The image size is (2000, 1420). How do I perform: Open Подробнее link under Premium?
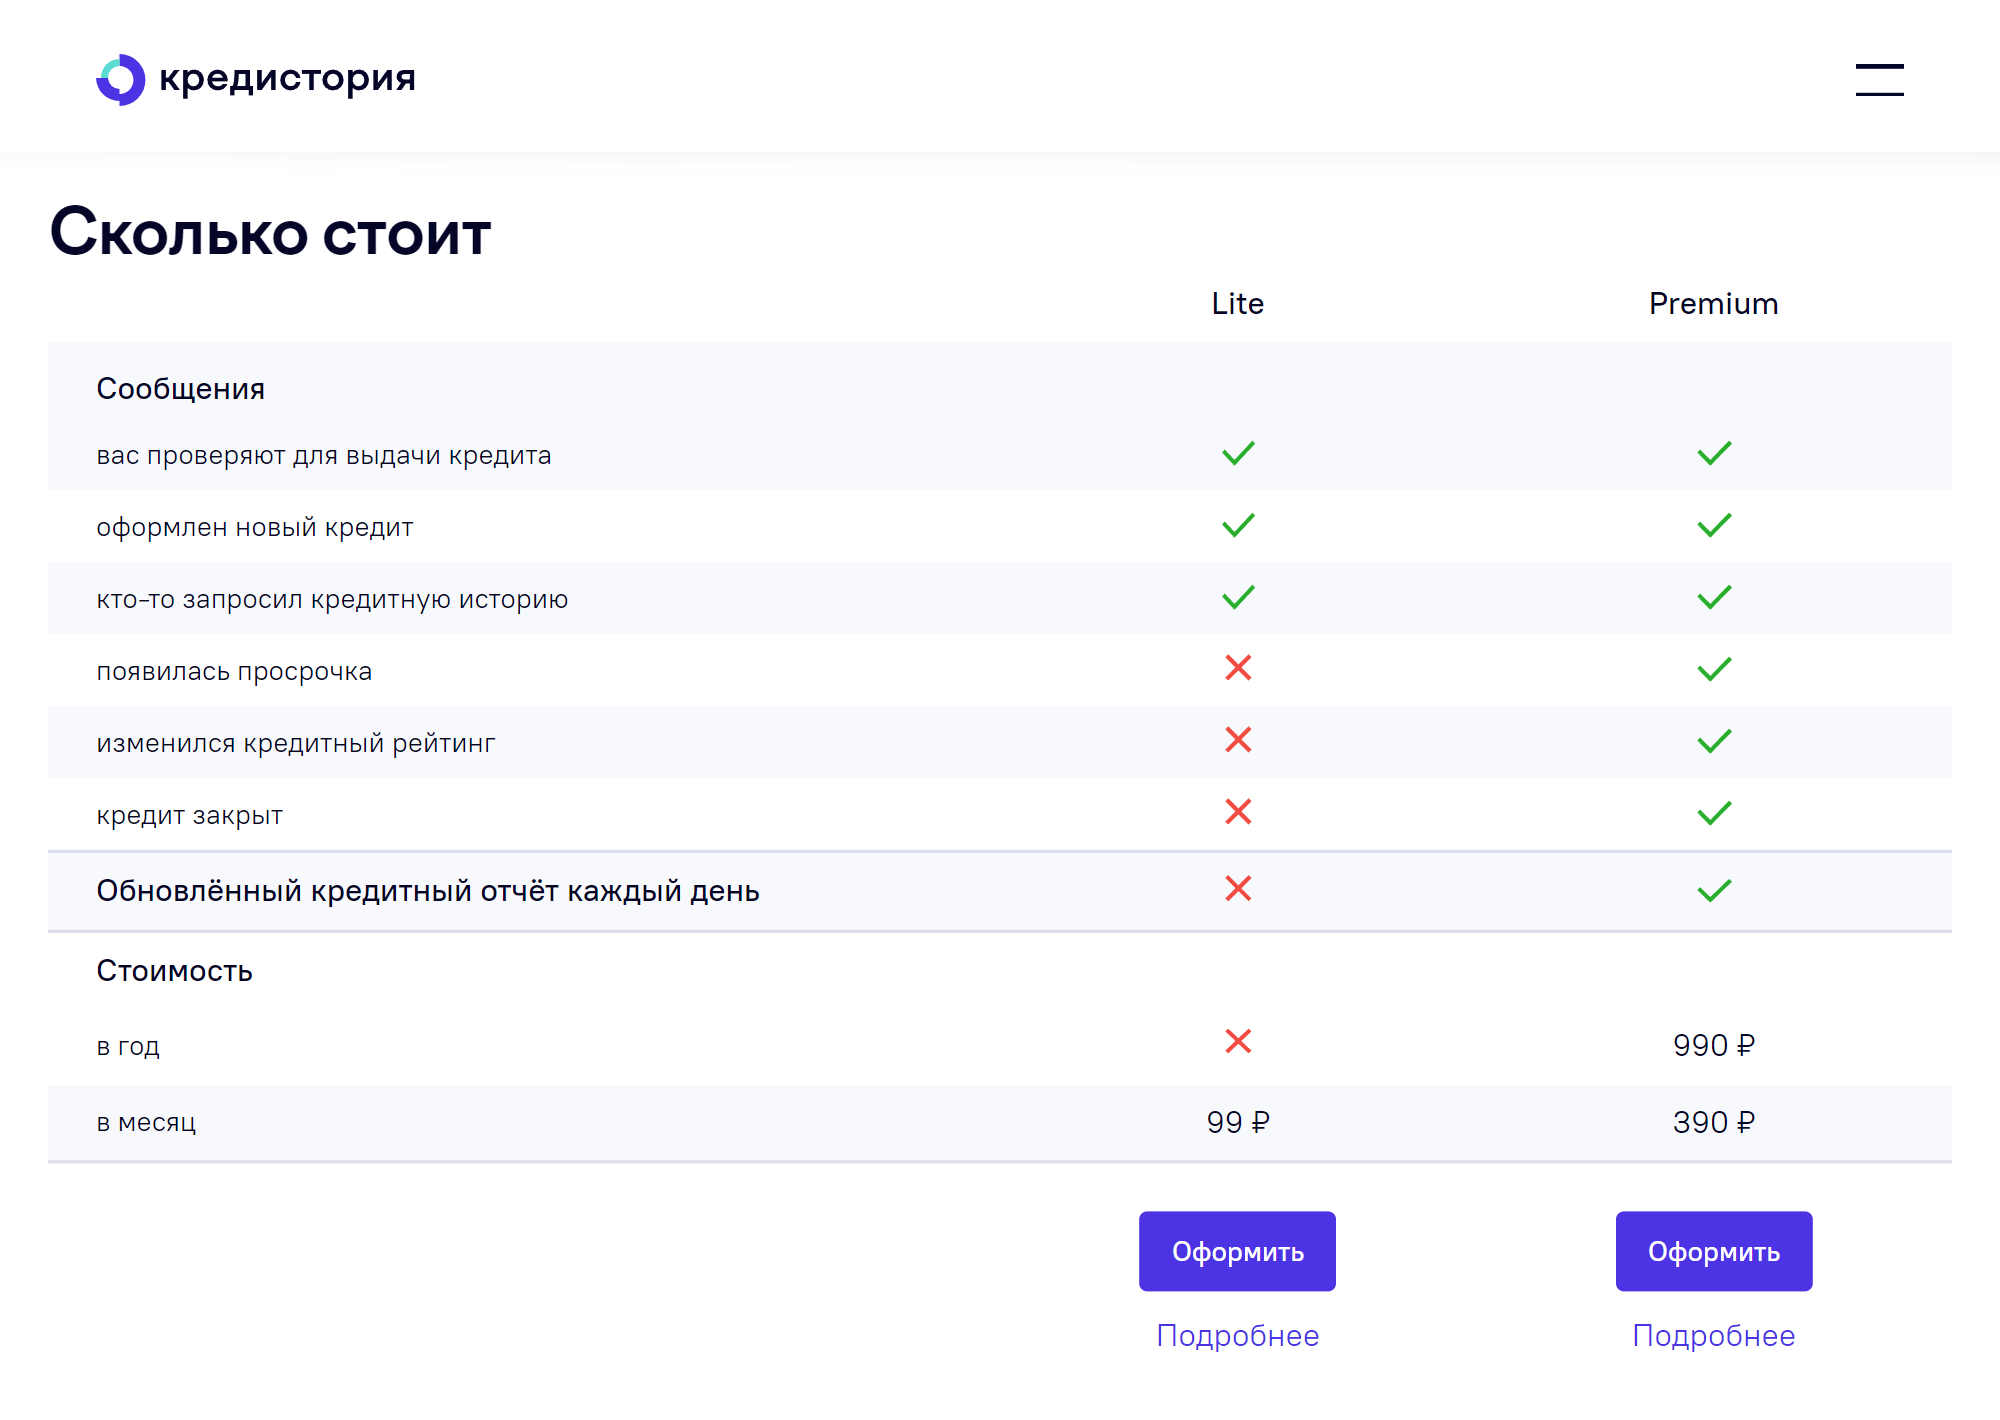pyautogui.click(x=1714, y=1335)
